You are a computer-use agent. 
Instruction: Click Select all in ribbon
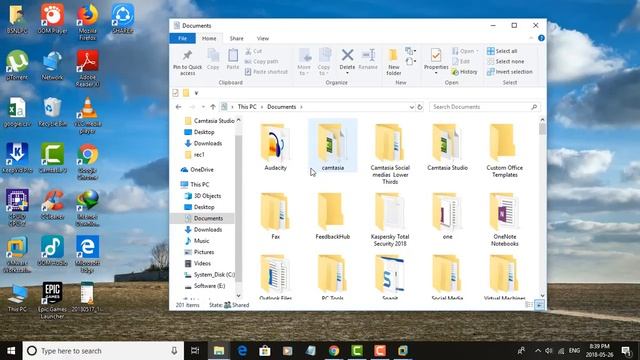pyautogui.click(x=502, y=51)
